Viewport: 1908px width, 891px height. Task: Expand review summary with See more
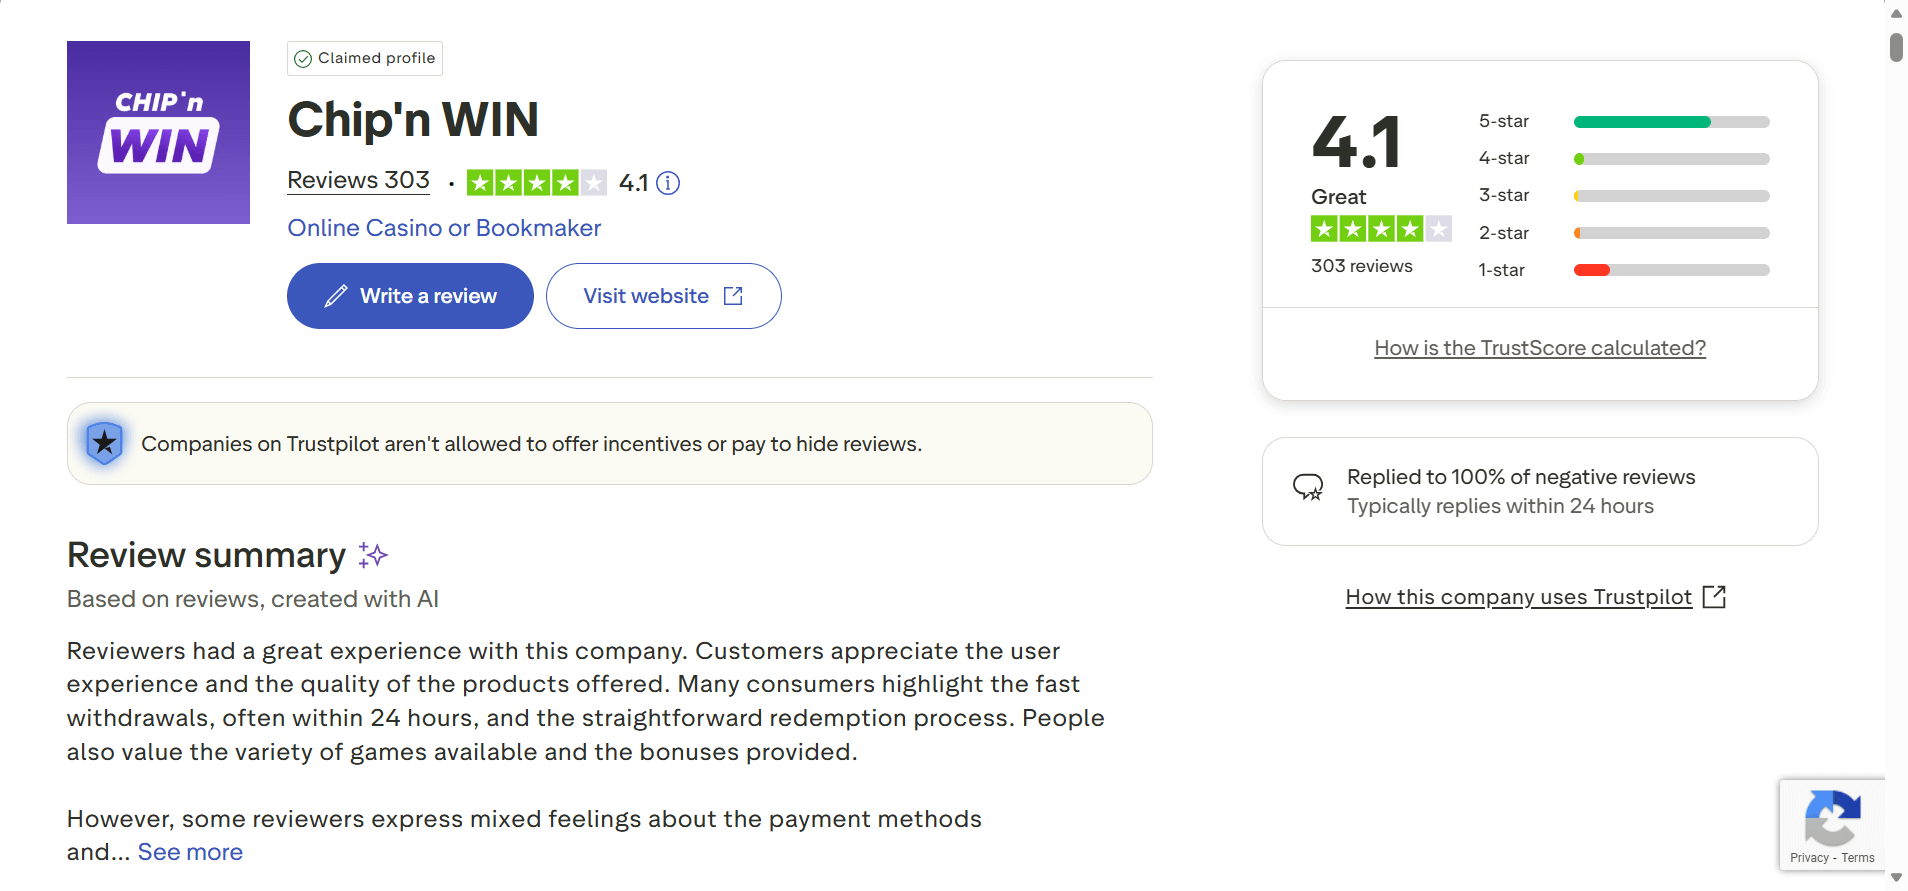point(190,852)
